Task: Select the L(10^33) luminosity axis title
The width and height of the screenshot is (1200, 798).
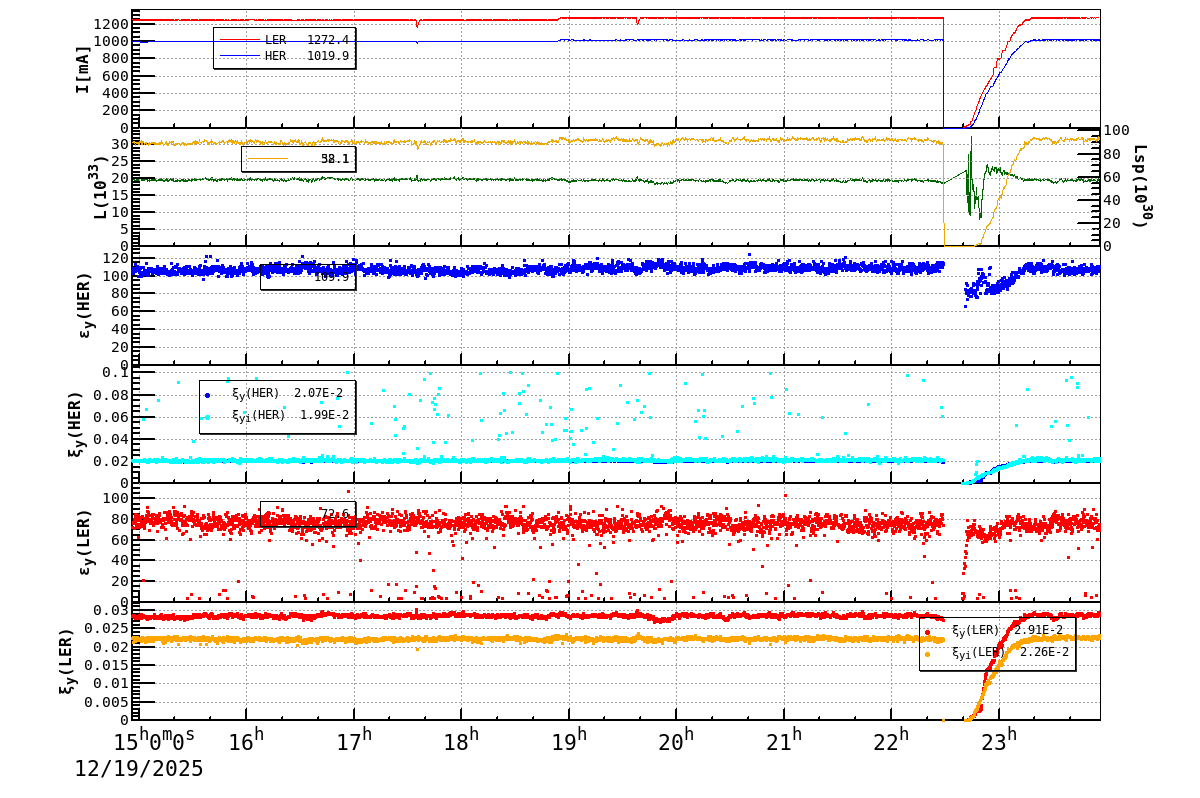Action: (100, 187)
